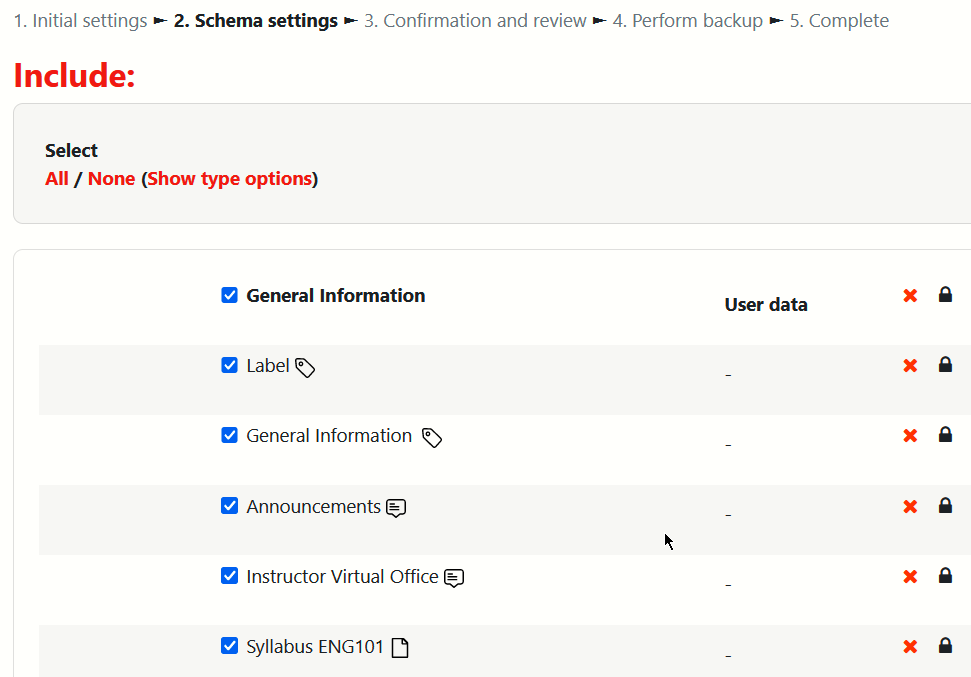Click the Instructor Virtual Office label text
The width and height of the screenshot is (971, 677).
click(x=342, y=577)
